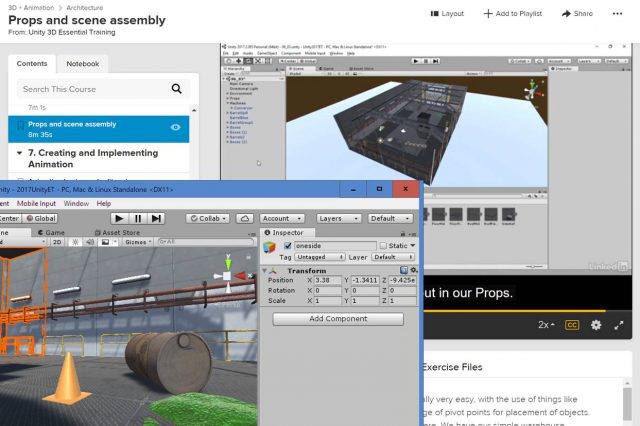Open the Window menu in zoomed Unity window
Screen dimensions: 640x426
76,203
